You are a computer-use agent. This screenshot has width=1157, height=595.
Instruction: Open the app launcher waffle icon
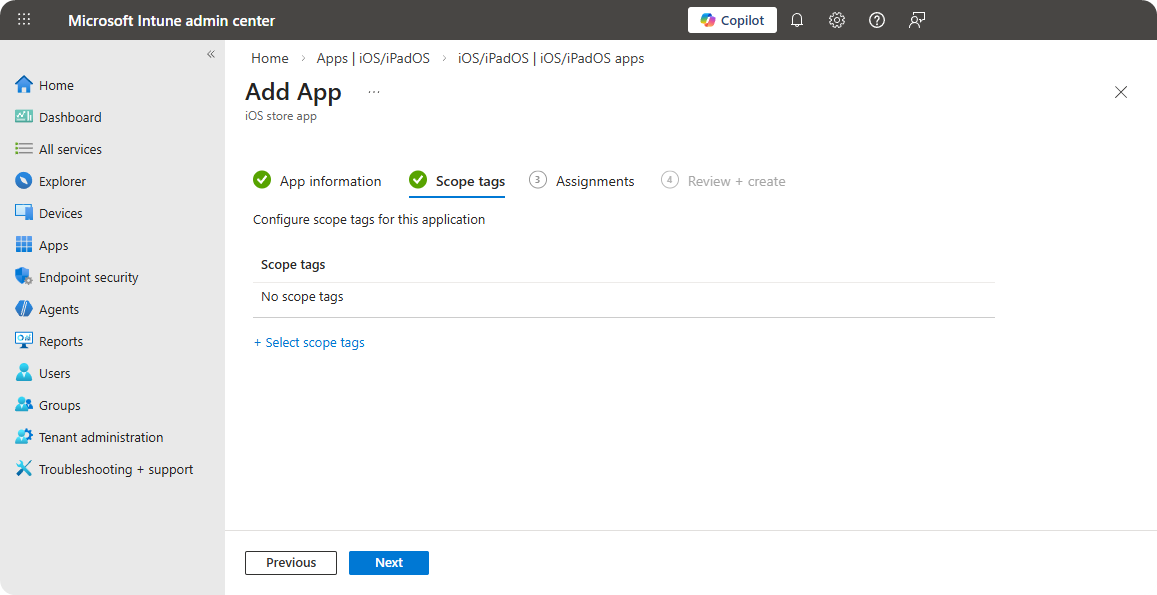(x=24, y=20)
